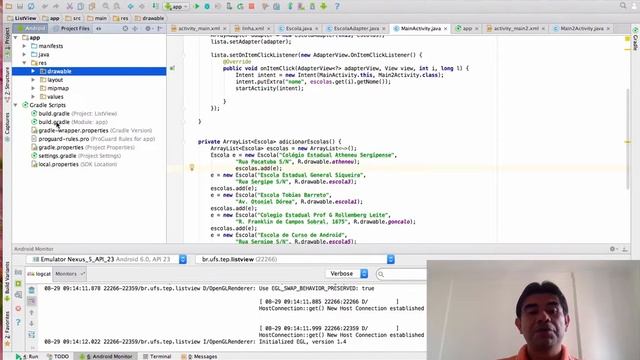The width and height of the screenshot is (640, 360).
Task: Open the project panel gear settings
Action: pyautogui.click(x=148, y=28)
